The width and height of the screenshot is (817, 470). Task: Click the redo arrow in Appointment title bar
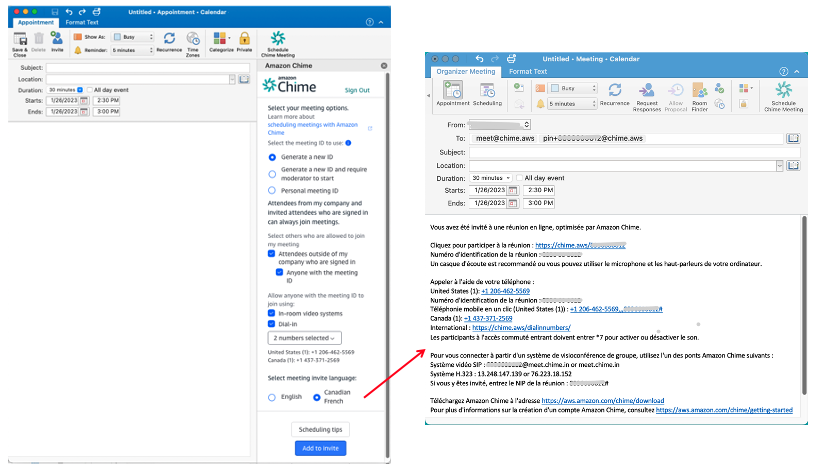point(82,11)
